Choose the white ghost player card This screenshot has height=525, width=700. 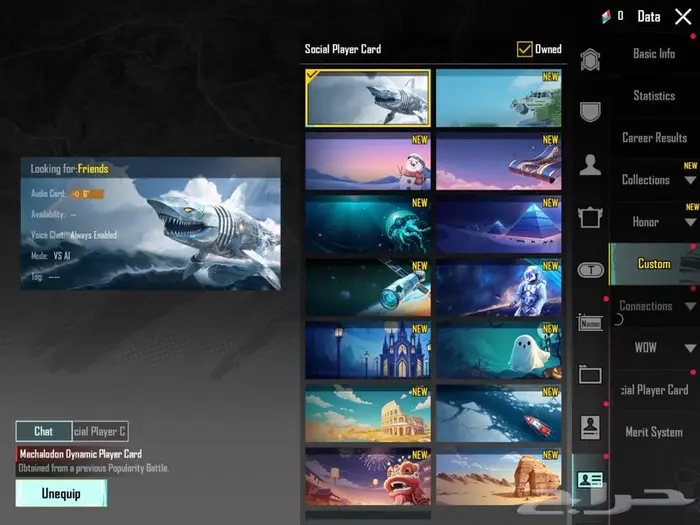pos(498,350)
